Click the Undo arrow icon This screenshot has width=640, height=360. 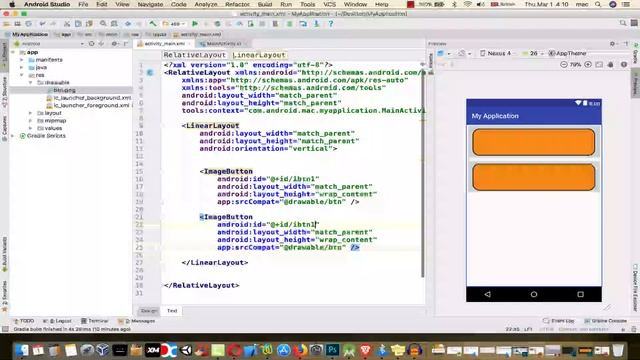pyautogui.click(x=42, y=24)
